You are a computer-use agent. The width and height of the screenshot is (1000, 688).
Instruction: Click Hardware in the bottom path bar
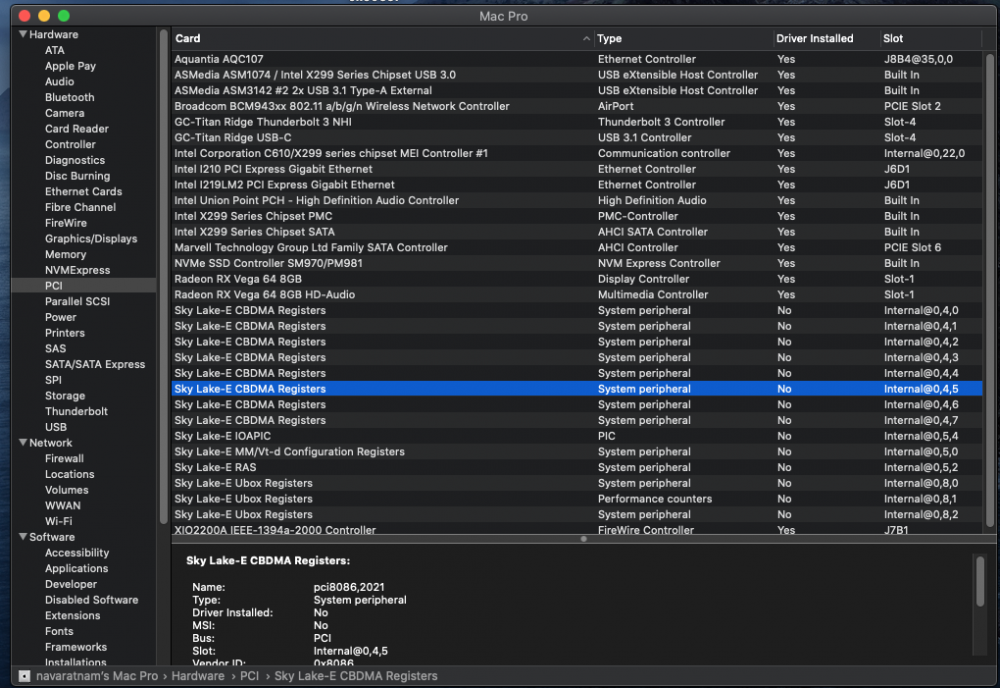[198, 676]
